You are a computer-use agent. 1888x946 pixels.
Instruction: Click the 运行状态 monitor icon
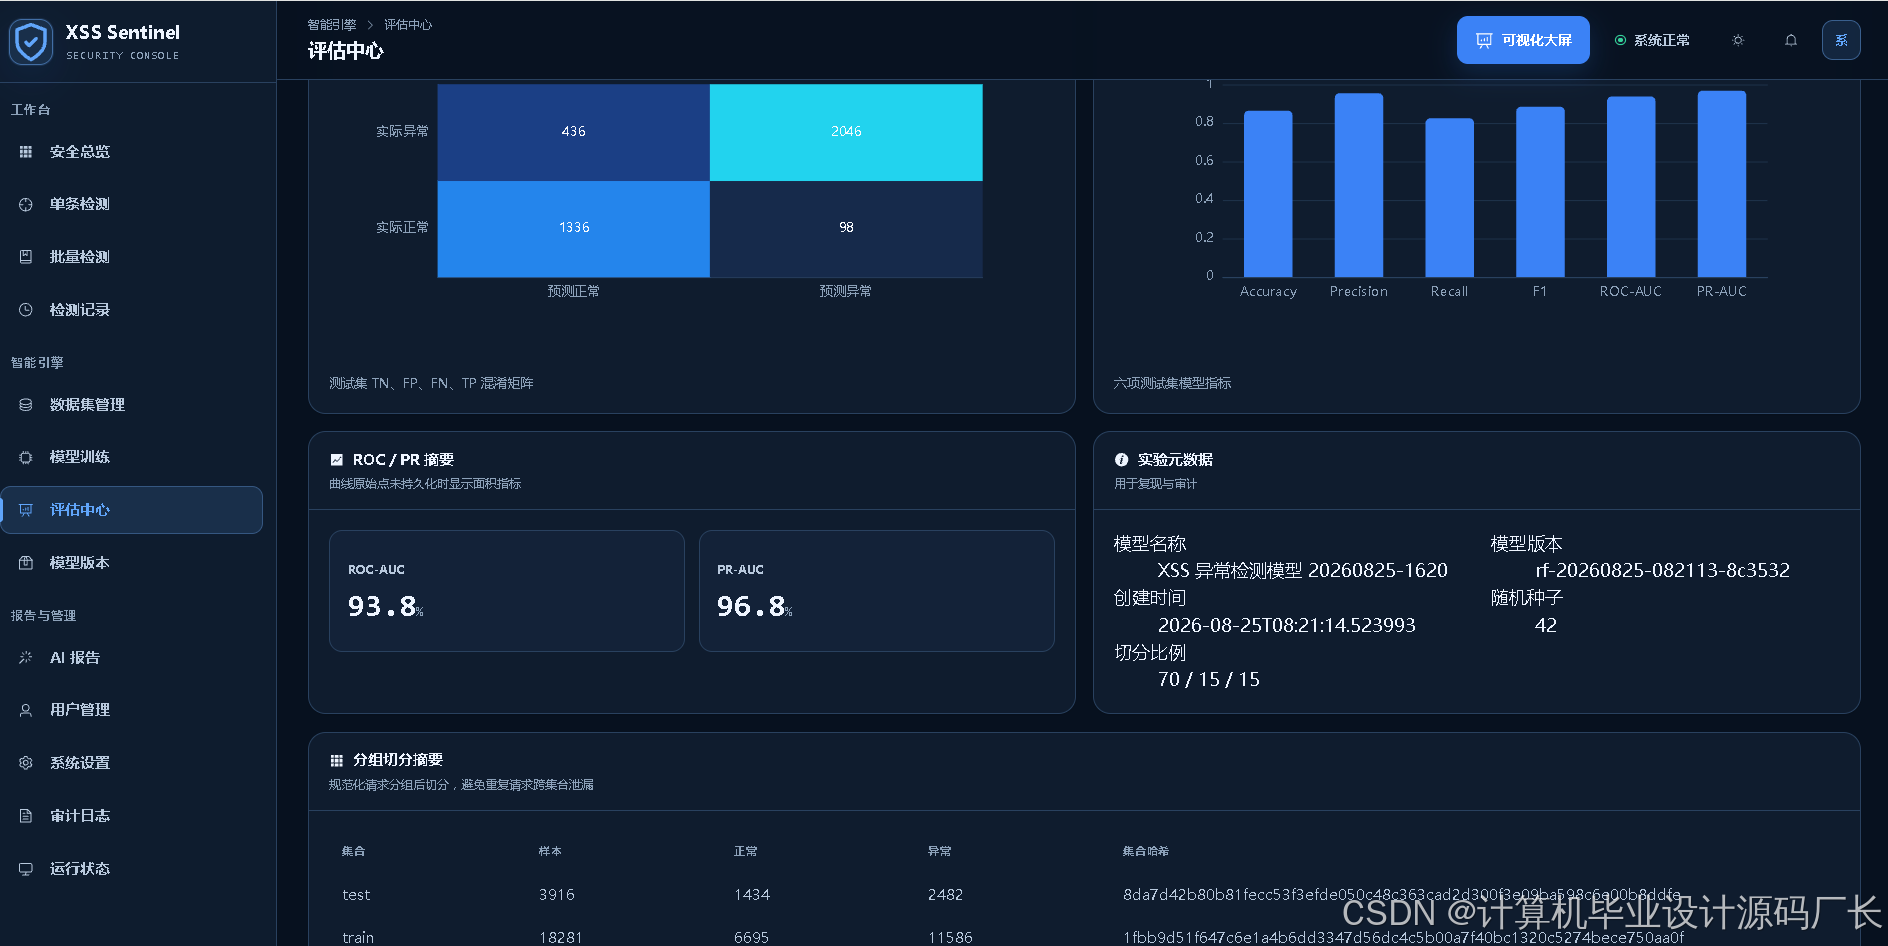(x=26, y=869)
